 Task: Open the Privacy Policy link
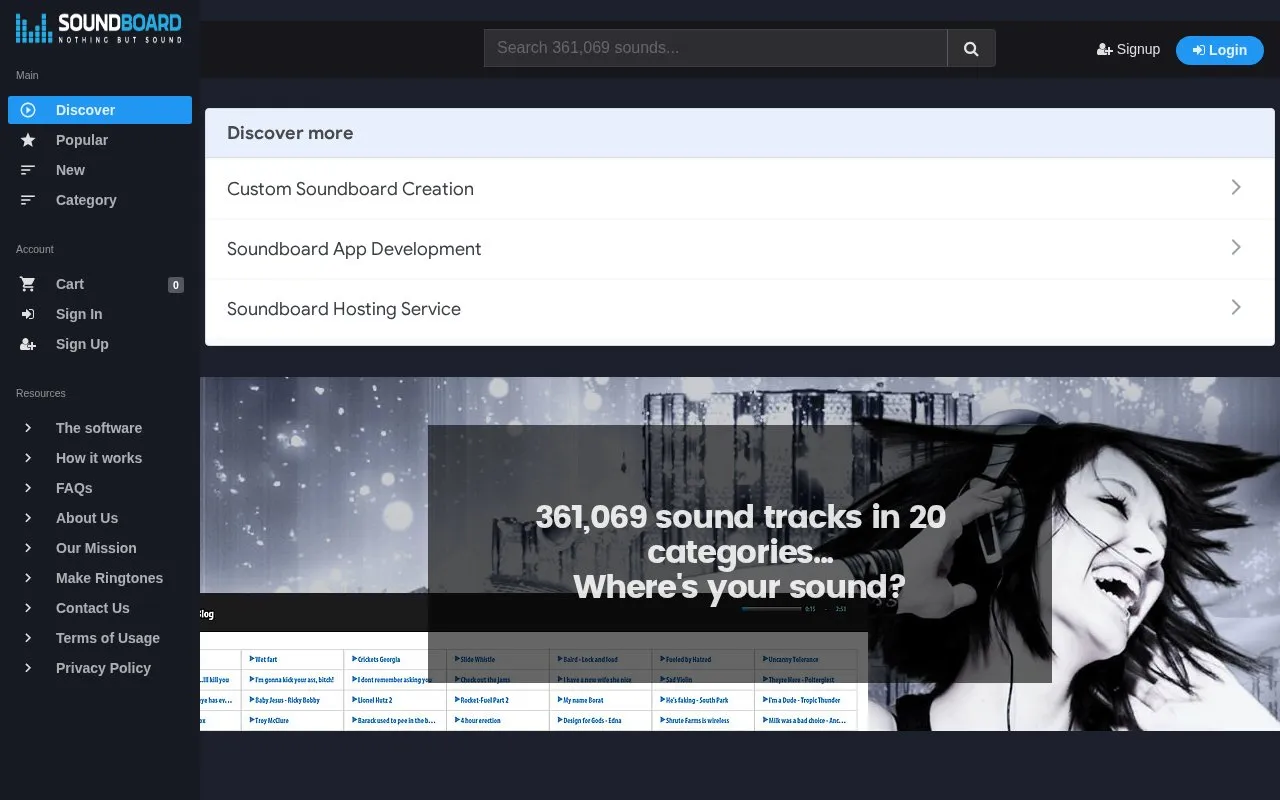tap(103, 668)
